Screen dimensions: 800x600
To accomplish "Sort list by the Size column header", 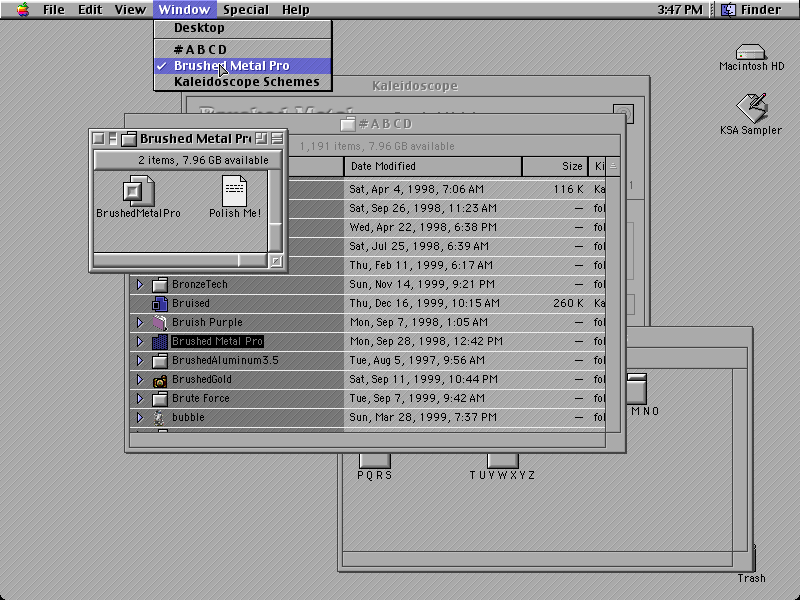I will 555,166.
